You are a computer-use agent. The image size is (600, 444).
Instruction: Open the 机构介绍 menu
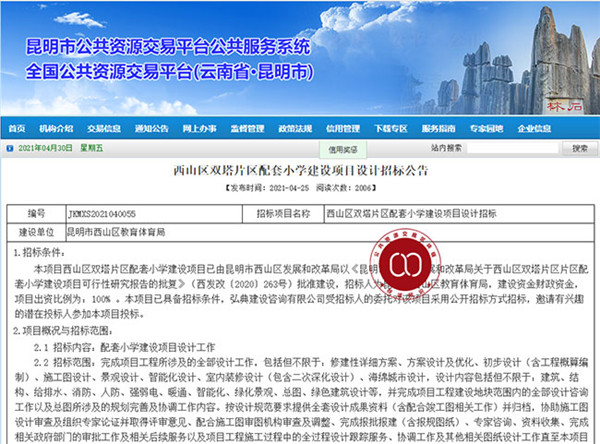[x=57, y=129]
